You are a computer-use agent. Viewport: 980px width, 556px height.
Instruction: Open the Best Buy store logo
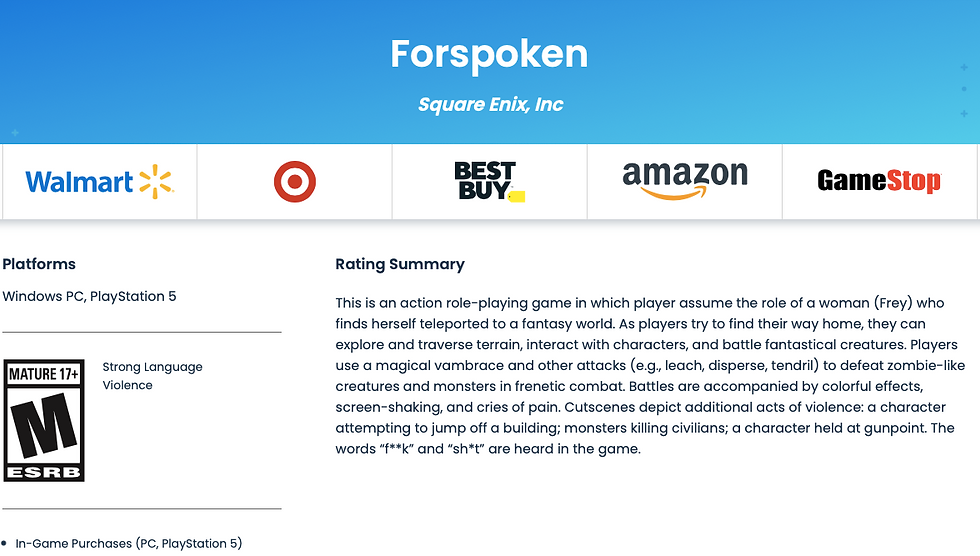[x=487, y=181]
